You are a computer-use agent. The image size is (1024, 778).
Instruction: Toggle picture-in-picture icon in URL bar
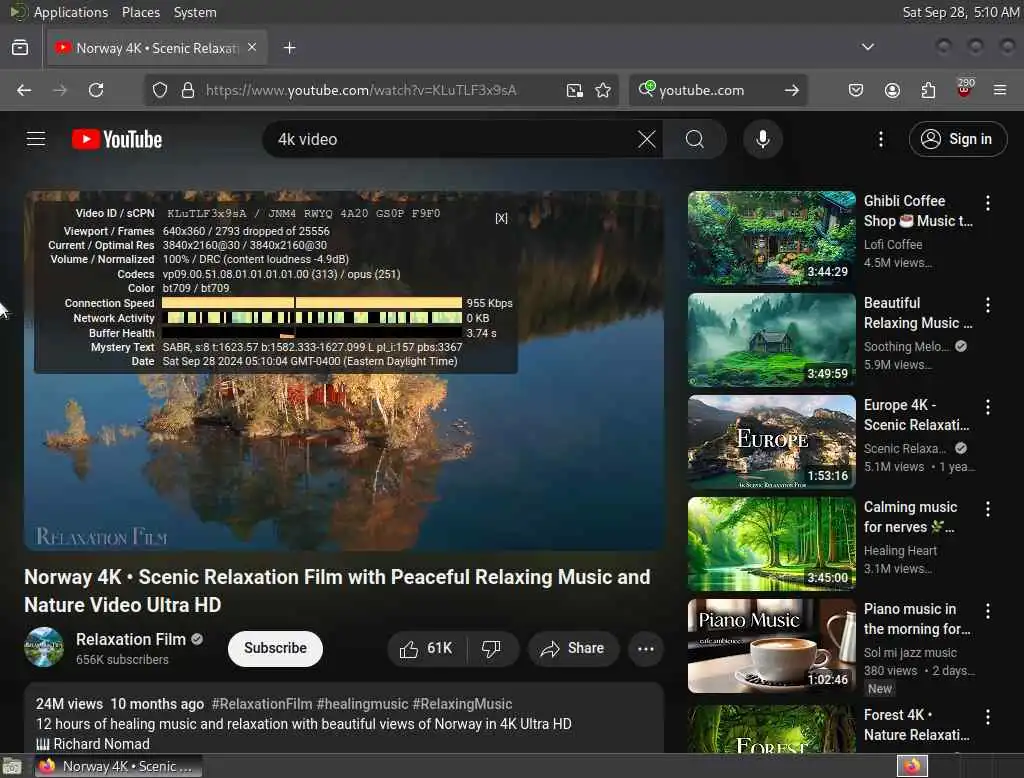(x=575, y=90)
